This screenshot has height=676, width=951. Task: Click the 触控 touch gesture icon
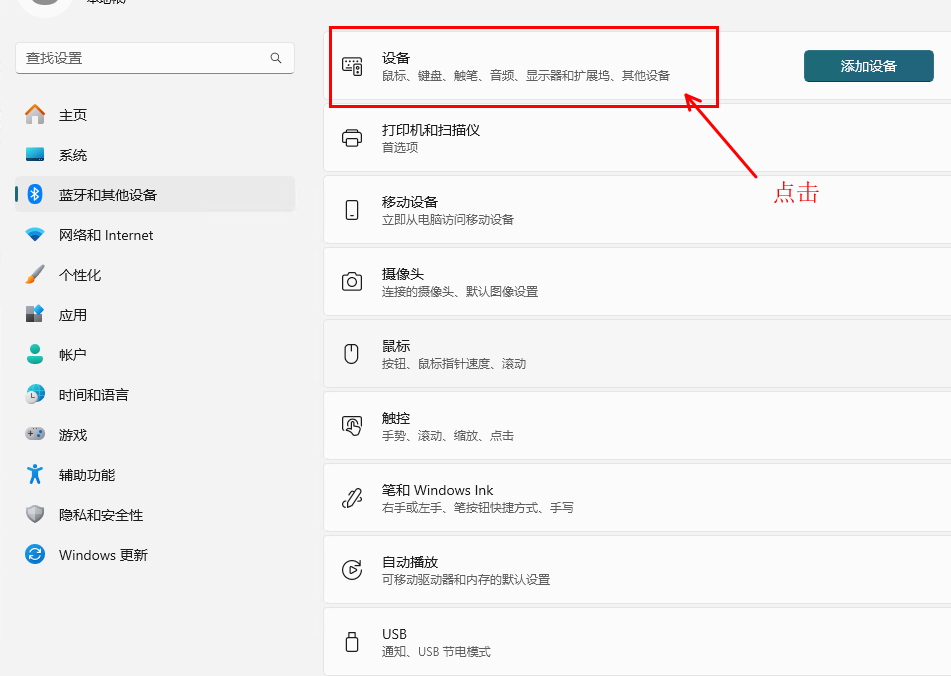tap(352, 426)
